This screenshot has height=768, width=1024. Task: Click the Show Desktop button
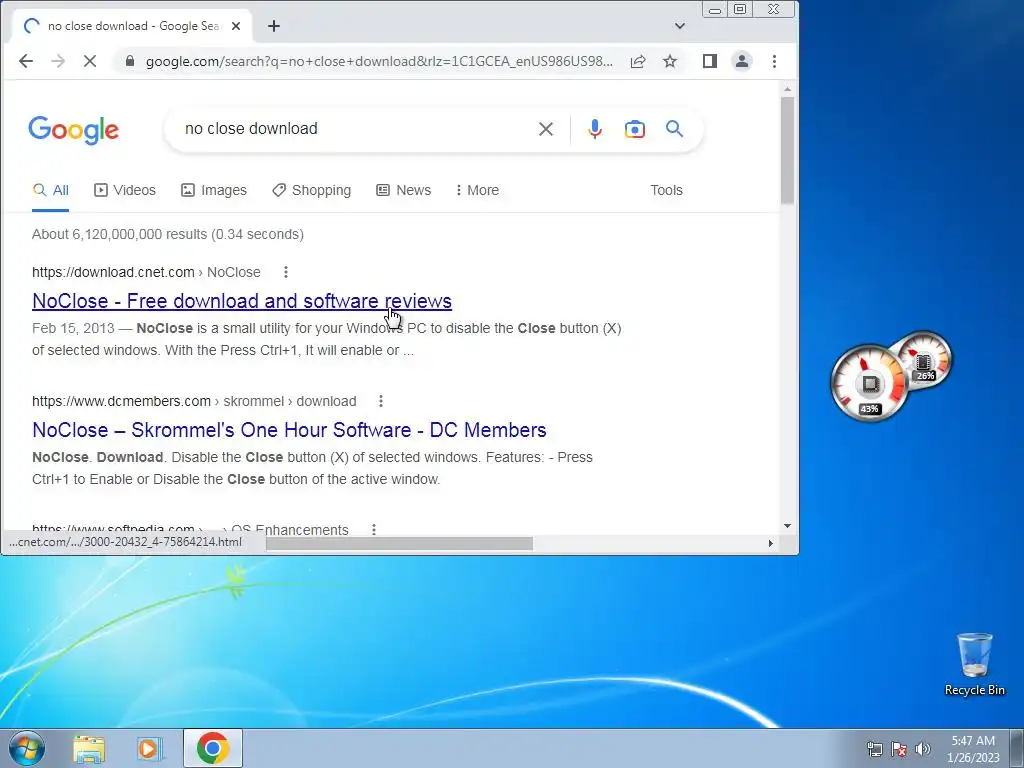click(x=1017, y=749)
